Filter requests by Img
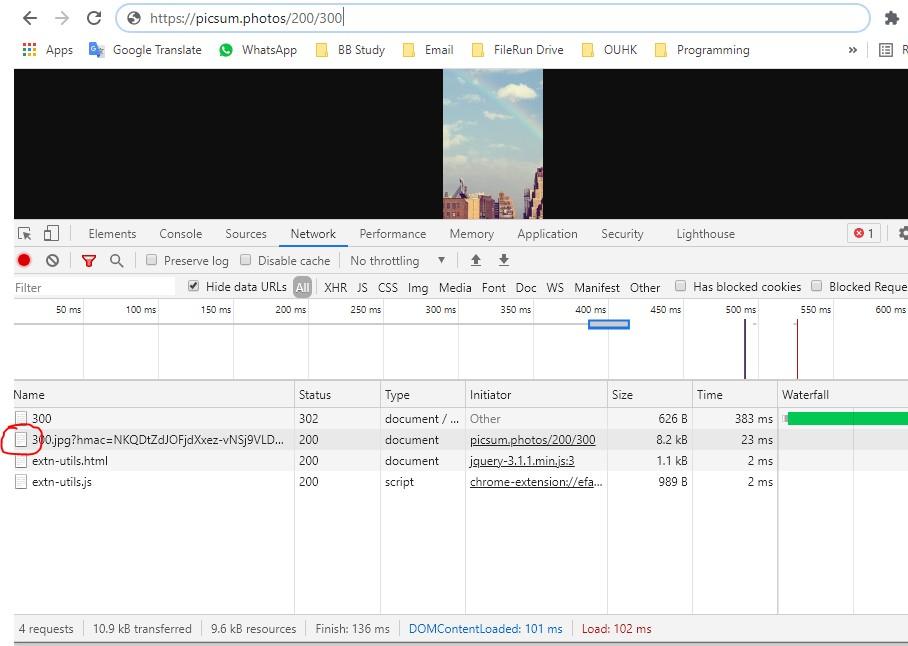Viewport: 908px width, 646px height. [418, 288]
